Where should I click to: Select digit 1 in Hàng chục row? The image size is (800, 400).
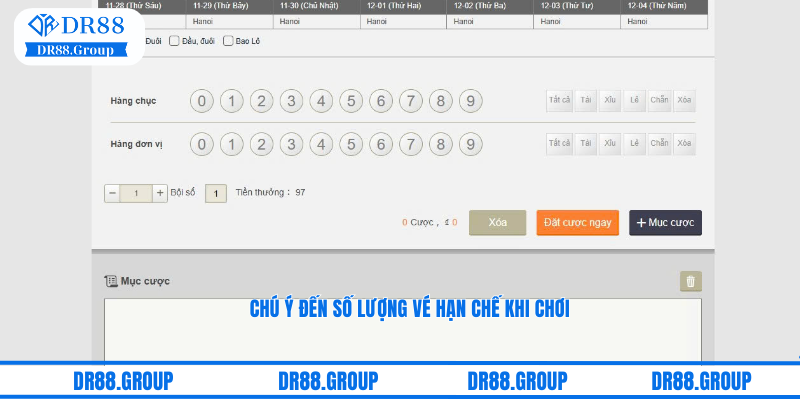point(232,101)
